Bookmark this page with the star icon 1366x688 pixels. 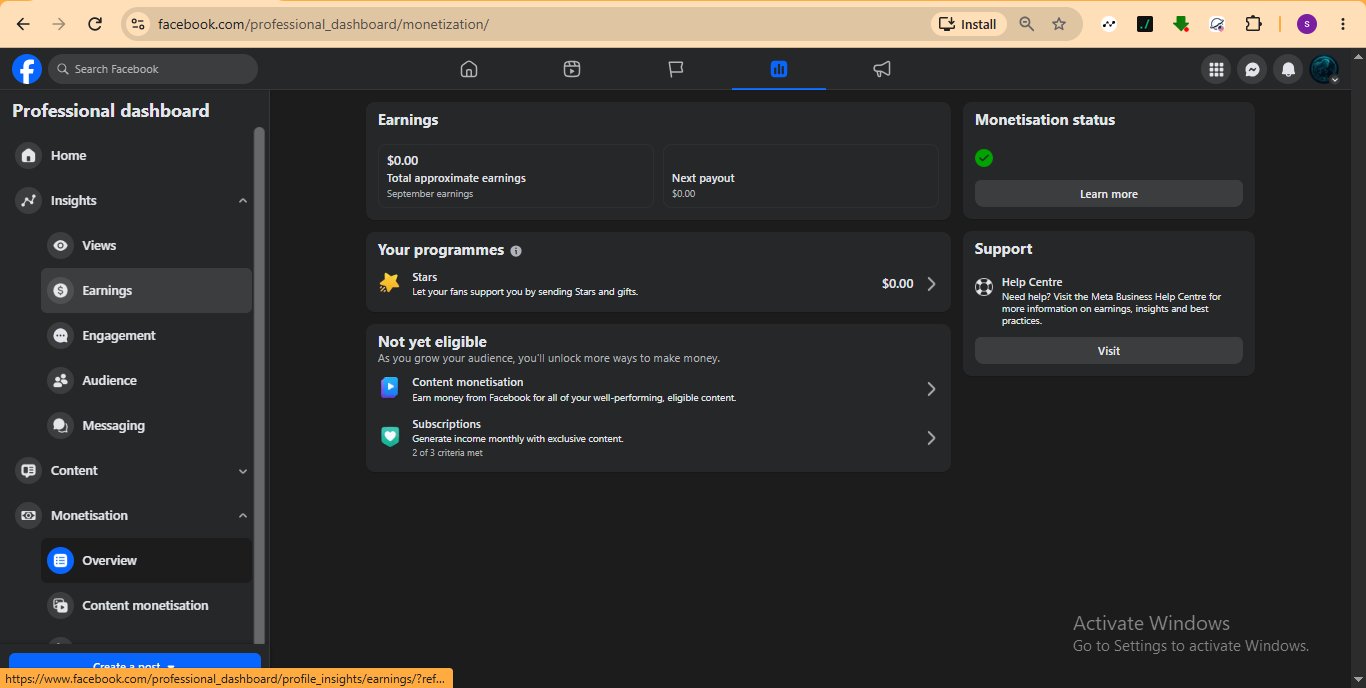point(1059,24)
